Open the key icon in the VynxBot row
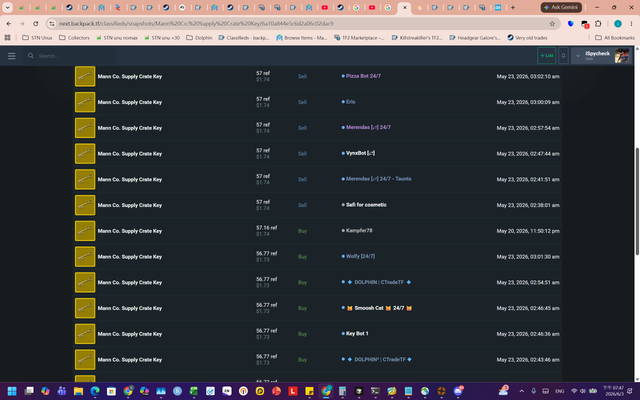640x400 pixels. [85, 153]
